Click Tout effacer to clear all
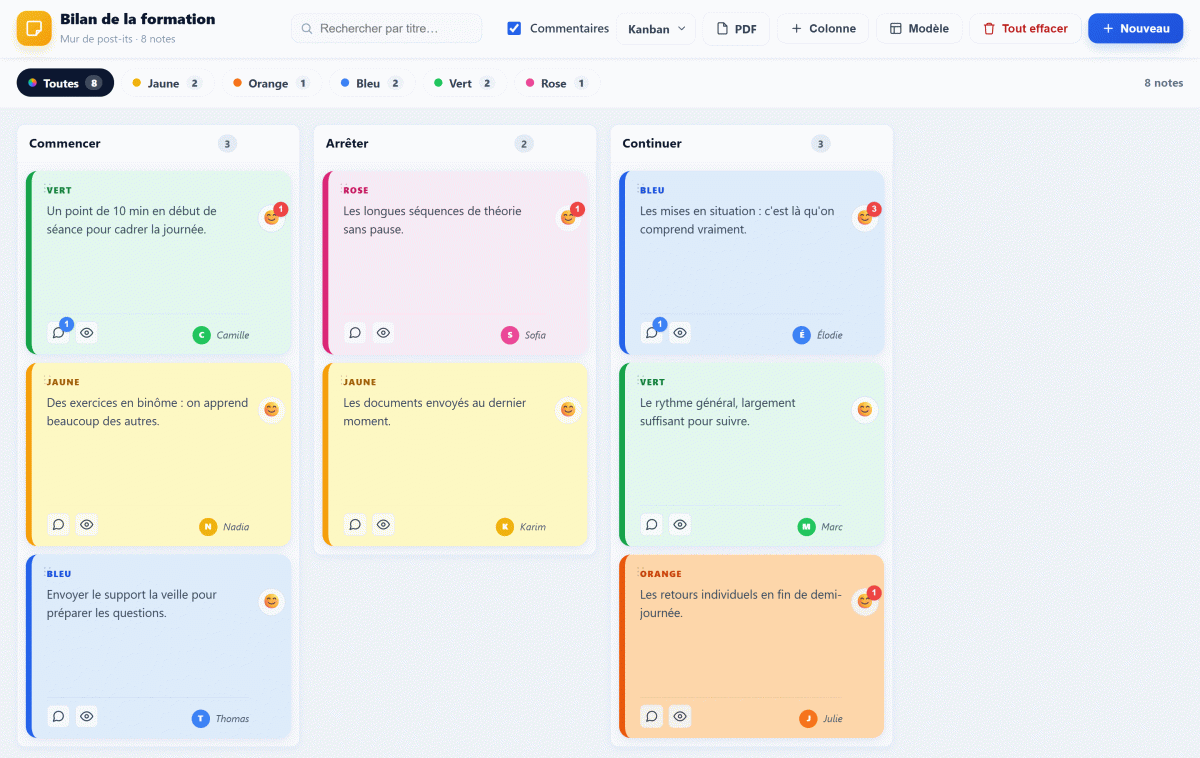 tap(1025, 29)
